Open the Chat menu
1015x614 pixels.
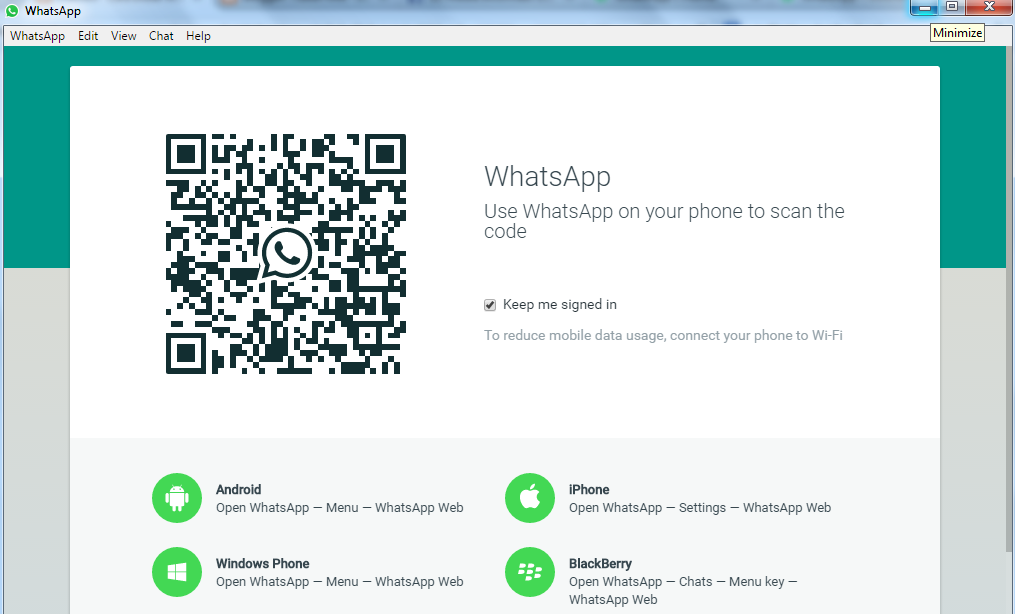pos(161,36)
